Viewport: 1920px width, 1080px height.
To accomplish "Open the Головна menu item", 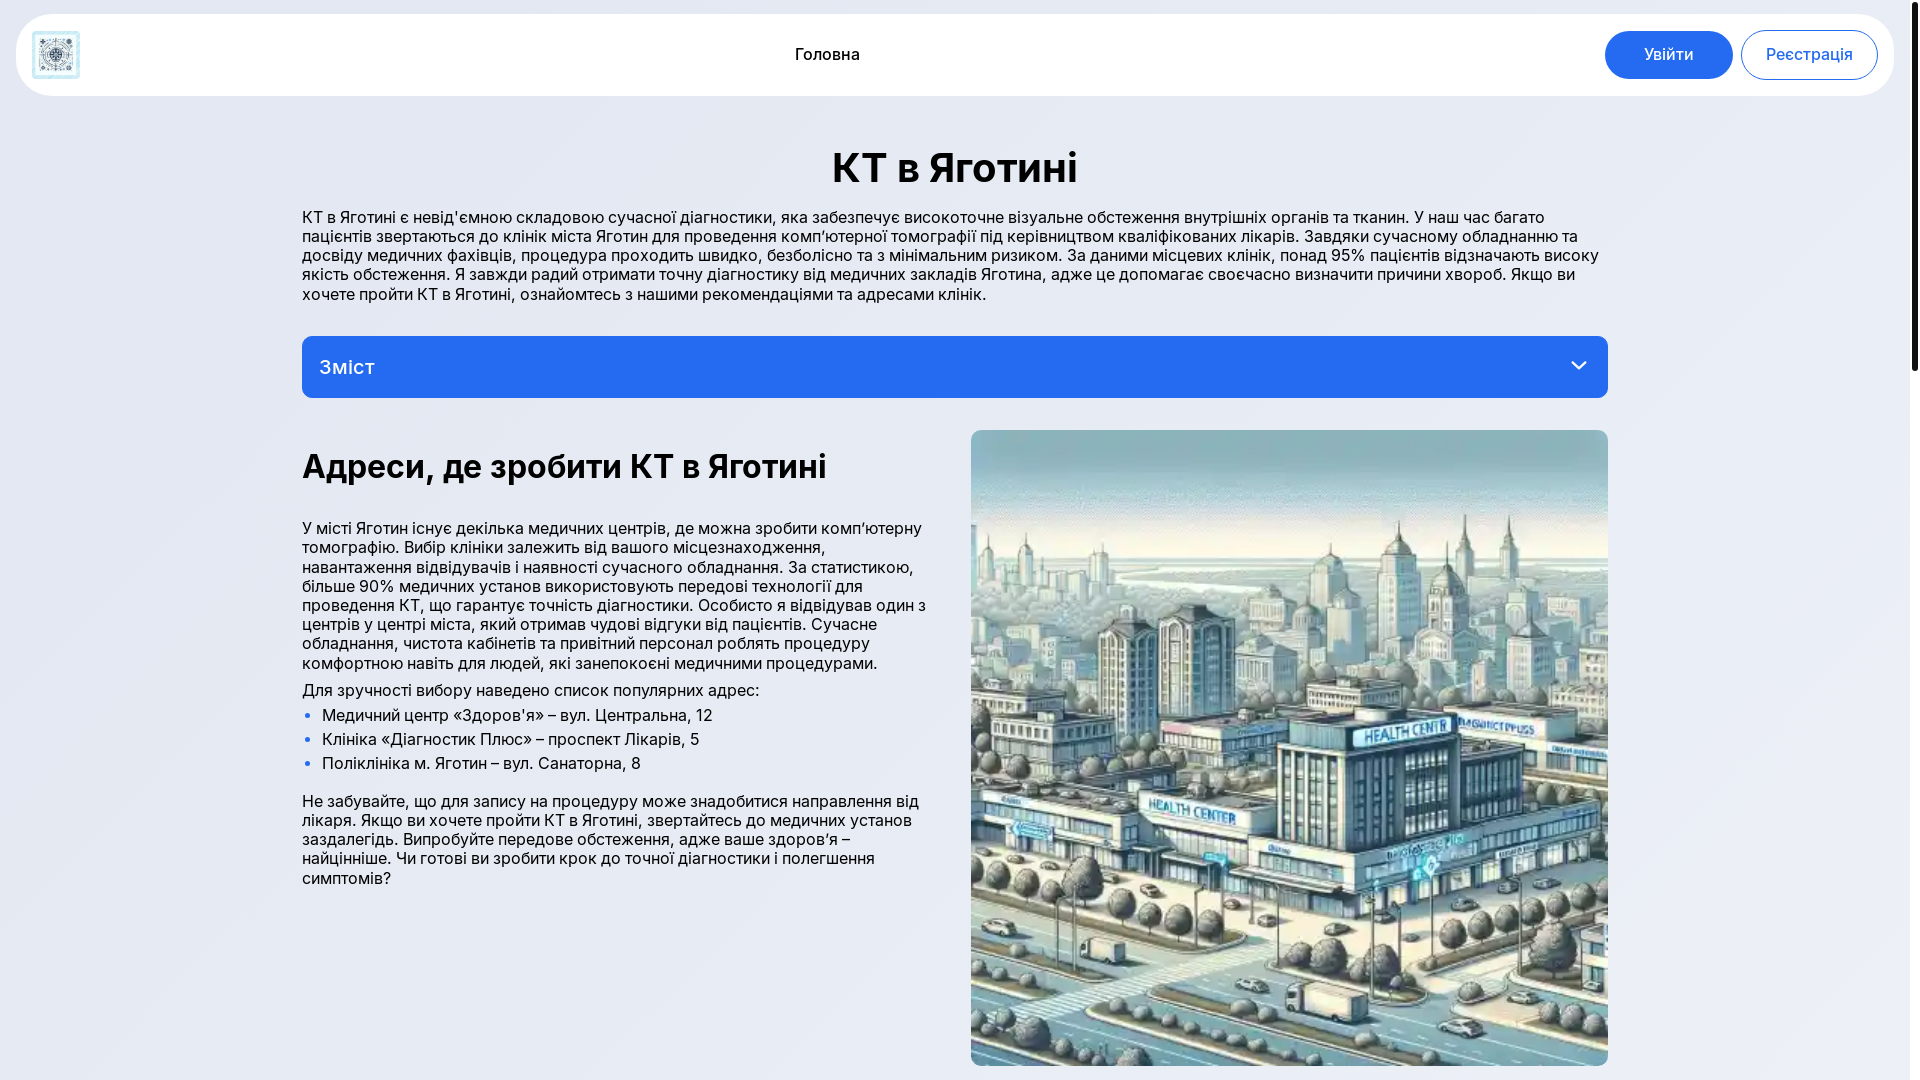I will 827,54.
